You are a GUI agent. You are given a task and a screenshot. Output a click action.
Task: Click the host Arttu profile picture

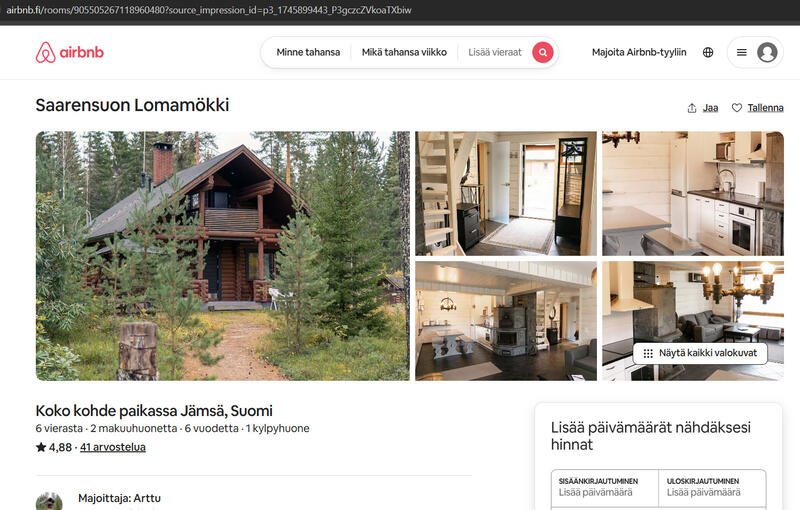49,501
